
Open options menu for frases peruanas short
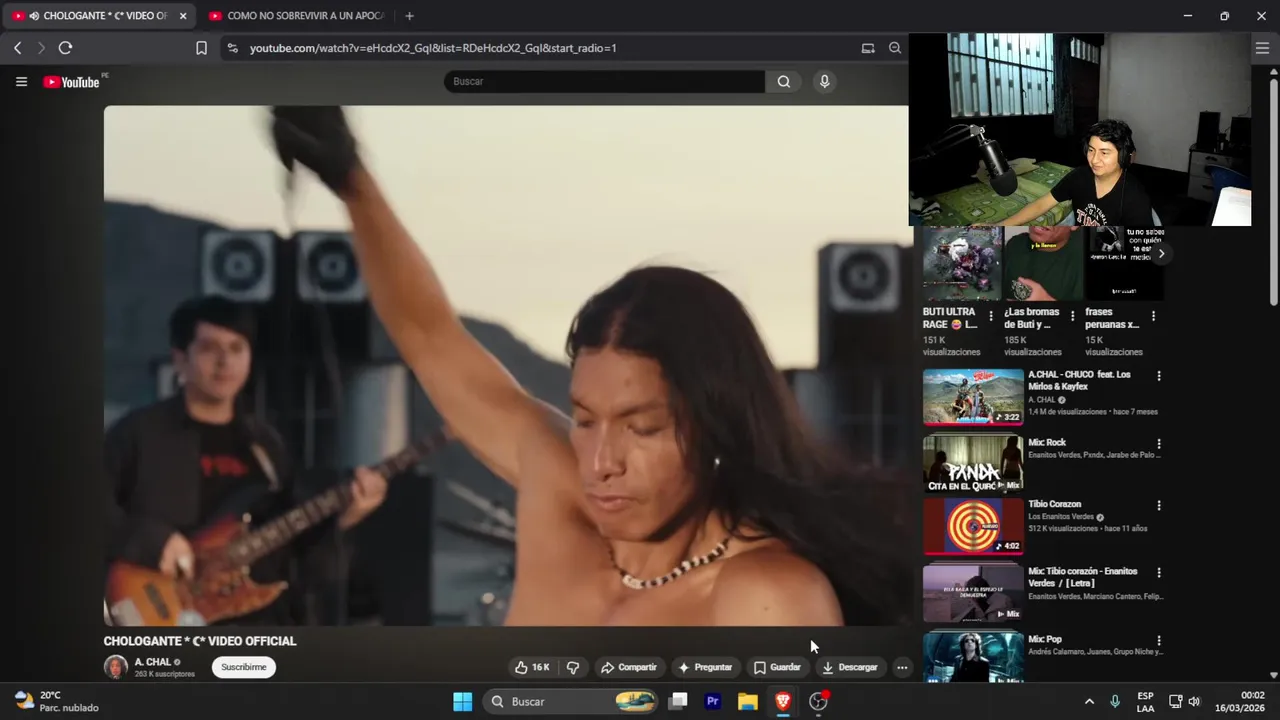point(1153,316)
